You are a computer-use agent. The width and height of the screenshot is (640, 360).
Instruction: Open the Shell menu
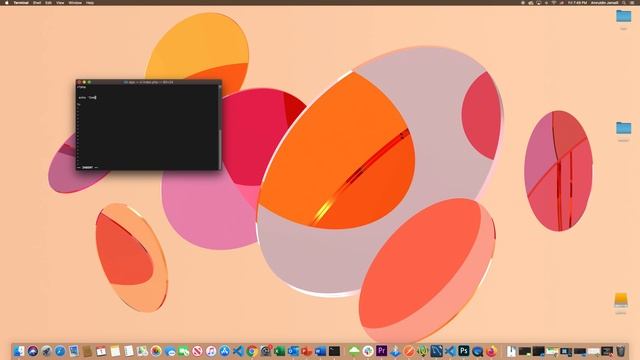click(37, 2)
